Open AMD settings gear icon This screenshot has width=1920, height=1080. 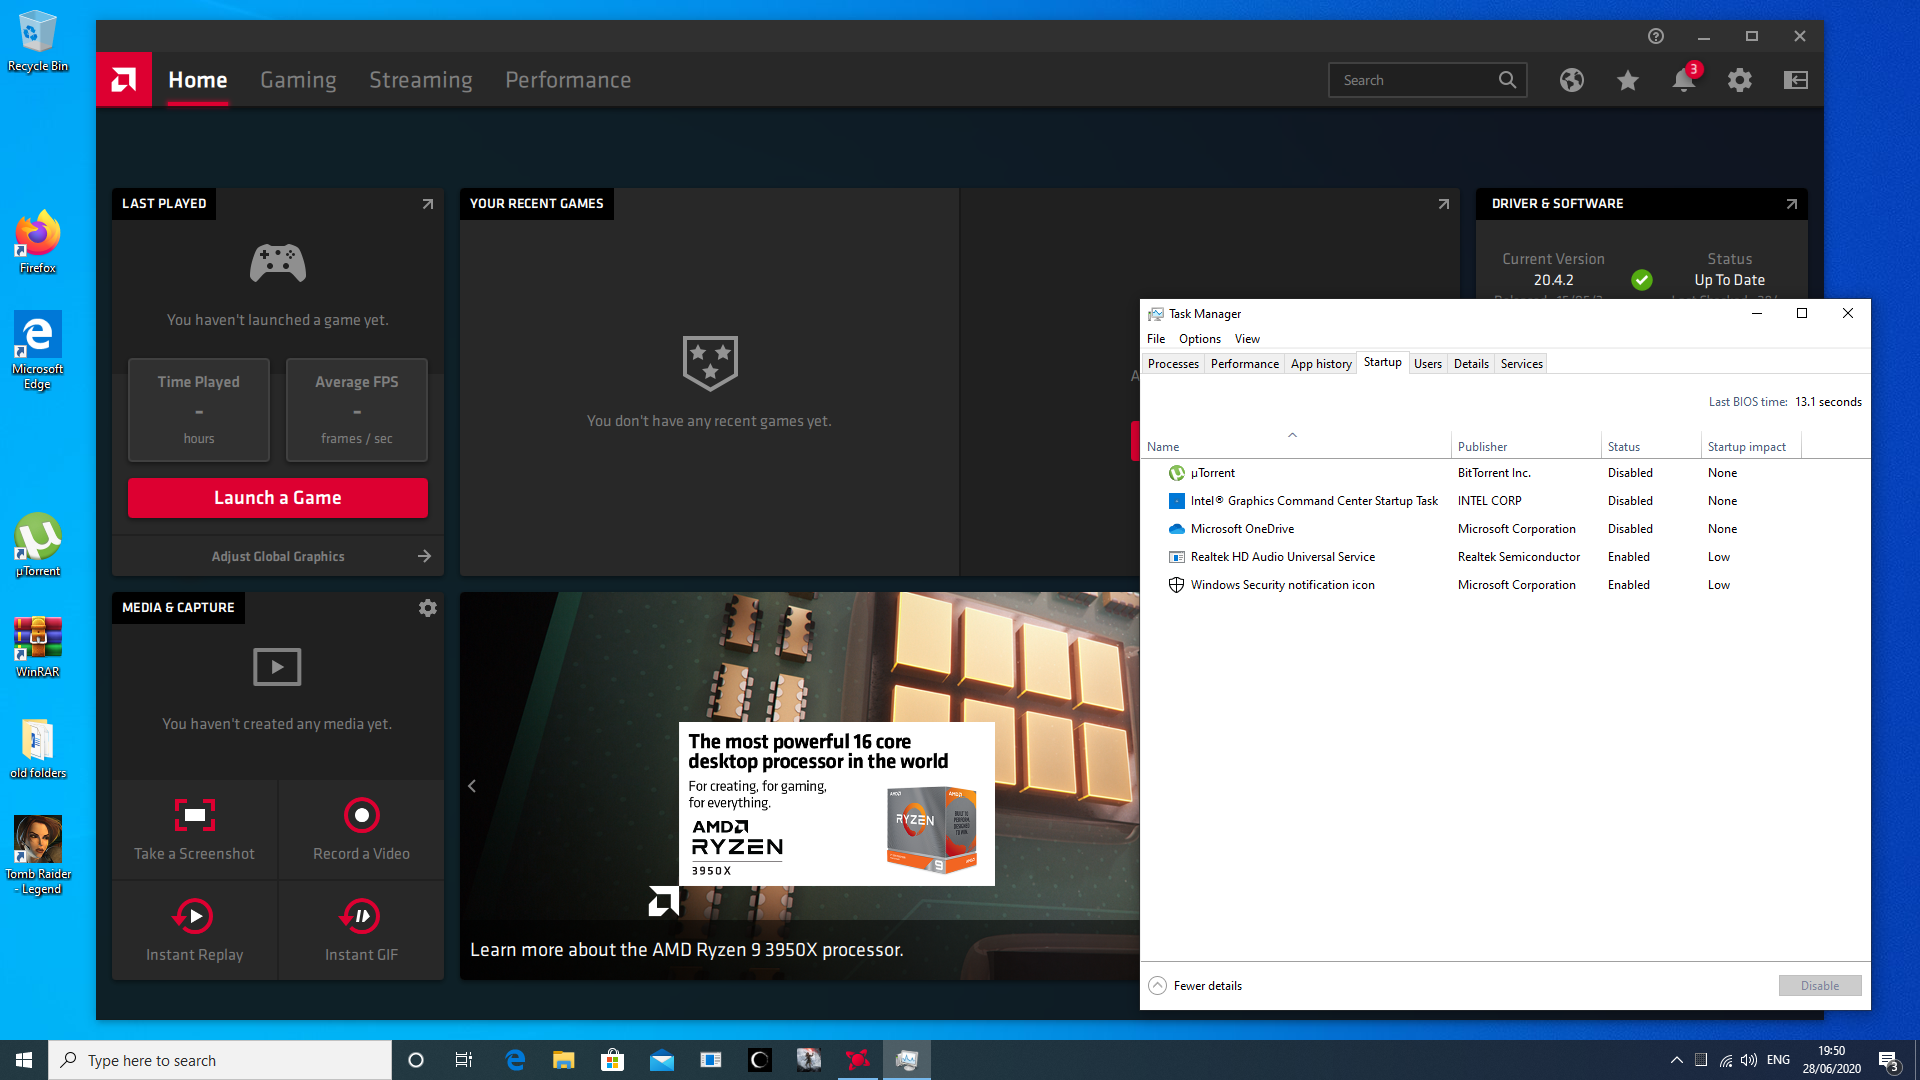point(1739,80)
